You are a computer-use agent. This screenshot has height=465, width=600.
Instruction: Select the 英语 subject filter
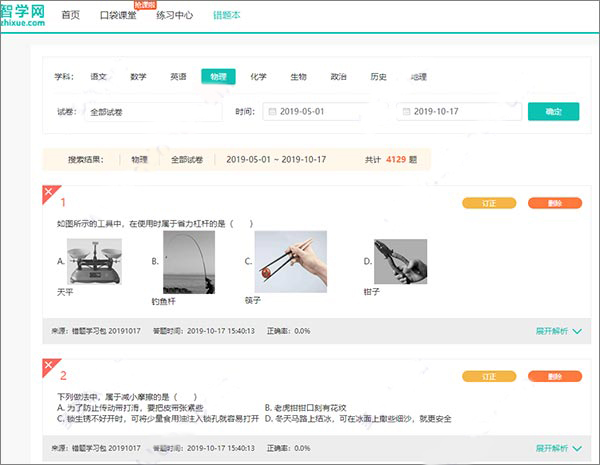[x=178, y=76]
